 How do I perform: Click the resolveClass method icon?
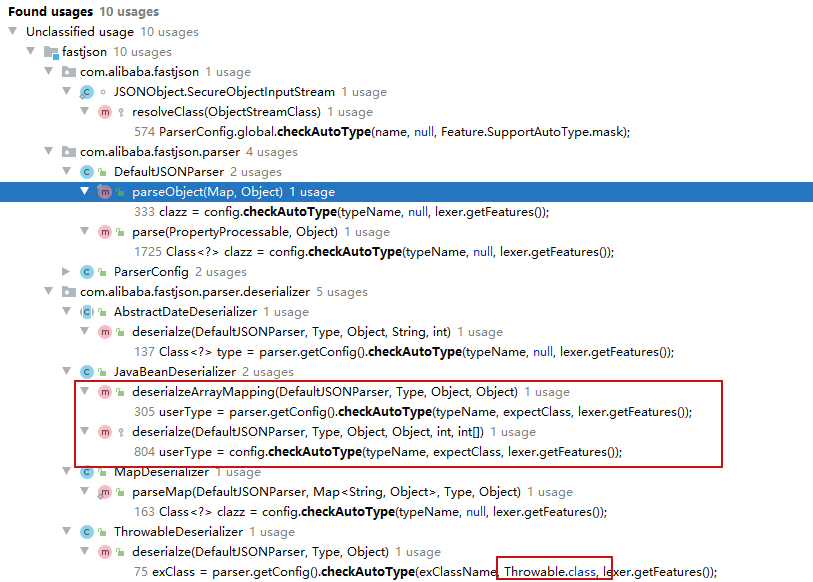(105, 112)
